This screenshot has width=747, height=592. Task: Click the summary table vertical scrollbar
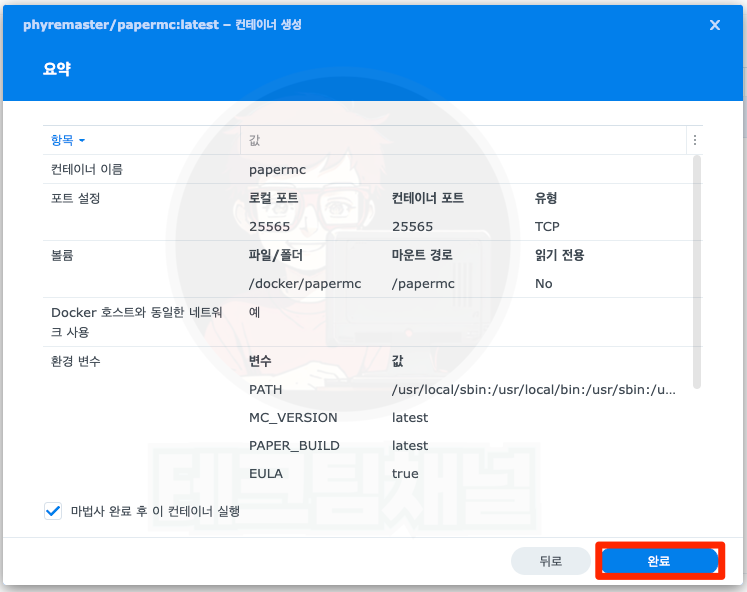pyautogui.click(x=697, y=271)
